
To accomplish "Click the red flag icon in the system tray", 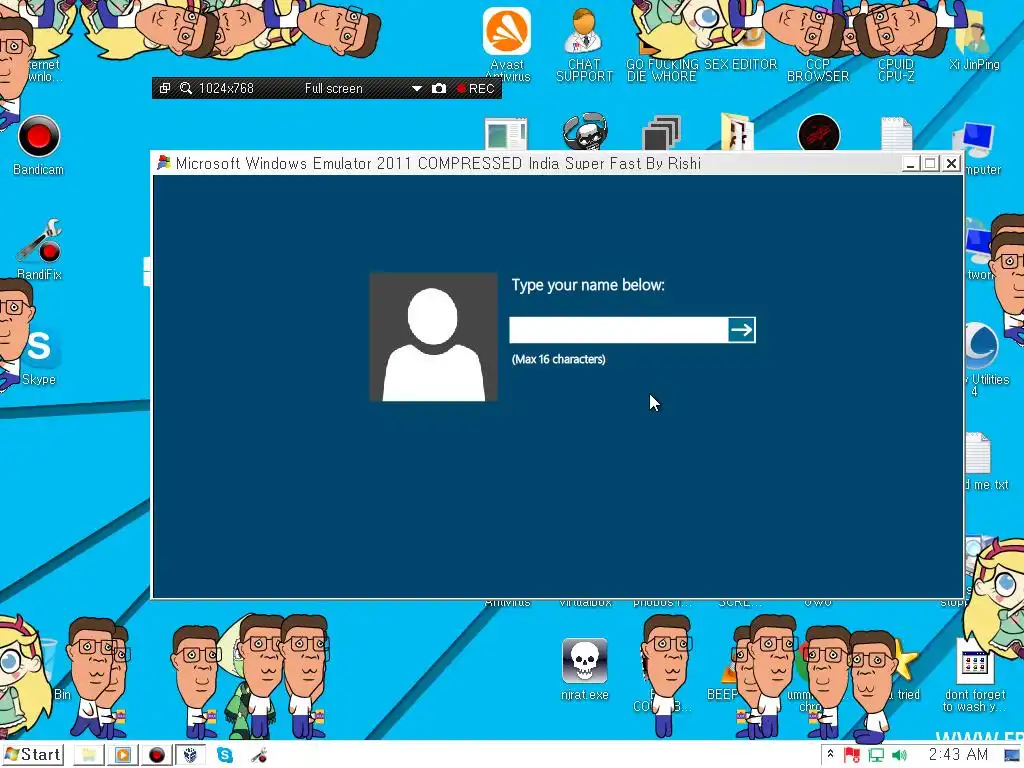I will pos(852,756).
